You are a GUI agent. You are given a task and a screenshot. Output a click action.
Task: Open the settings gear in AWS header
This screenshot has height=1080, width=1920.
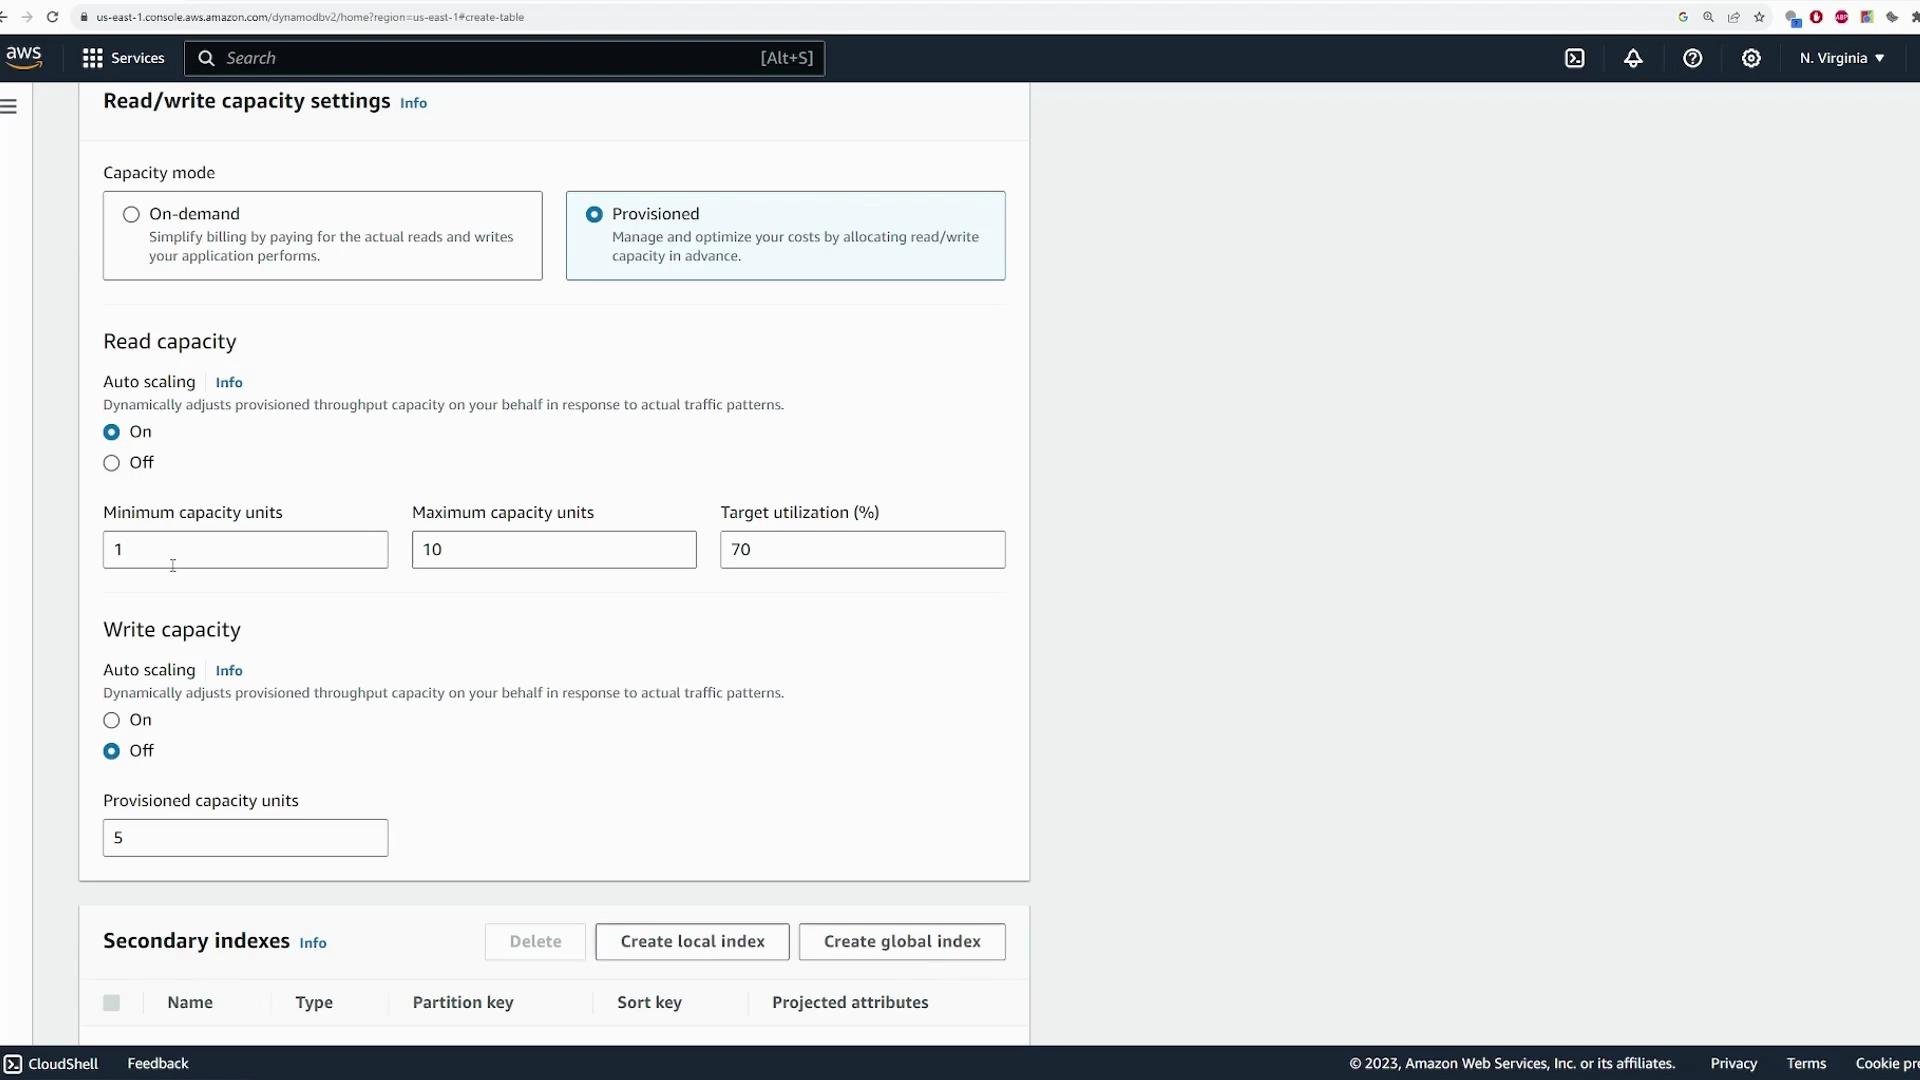point(1751,58)
